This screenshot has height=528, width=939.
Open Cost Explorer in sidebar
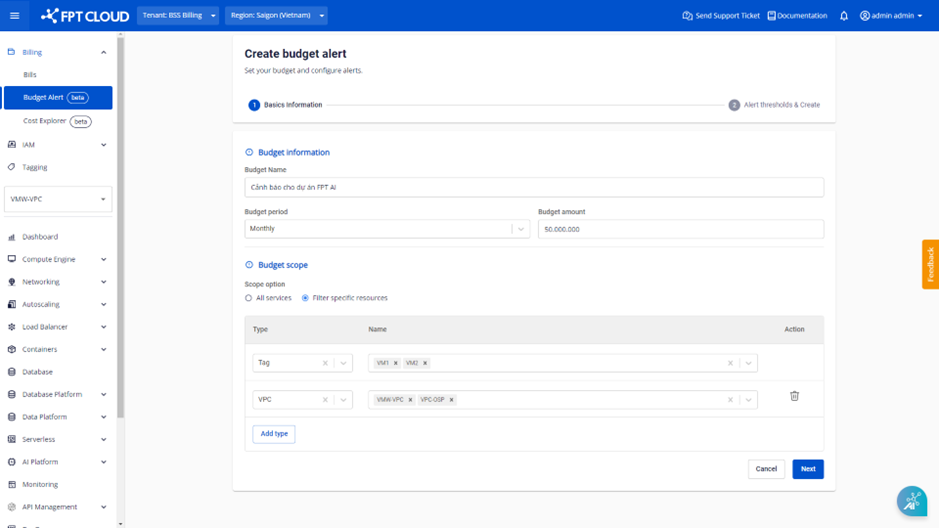(45, 121)
